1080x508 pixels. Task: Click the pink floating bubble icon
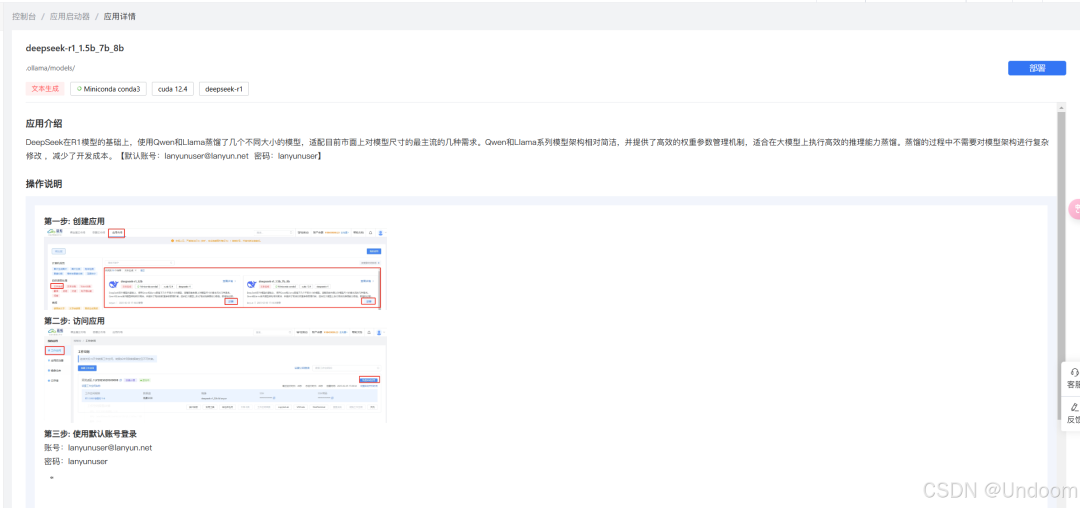point(1074,209)
